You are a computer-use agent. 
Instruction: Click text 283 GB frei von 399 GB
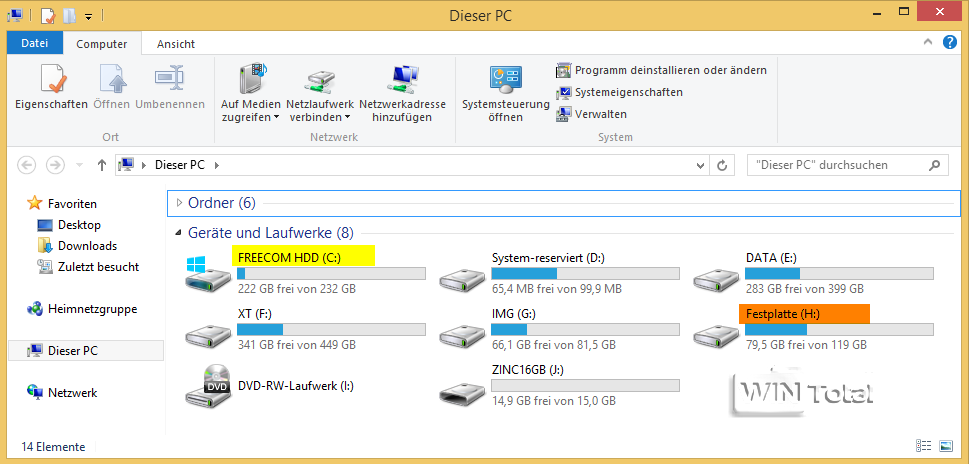805,289
